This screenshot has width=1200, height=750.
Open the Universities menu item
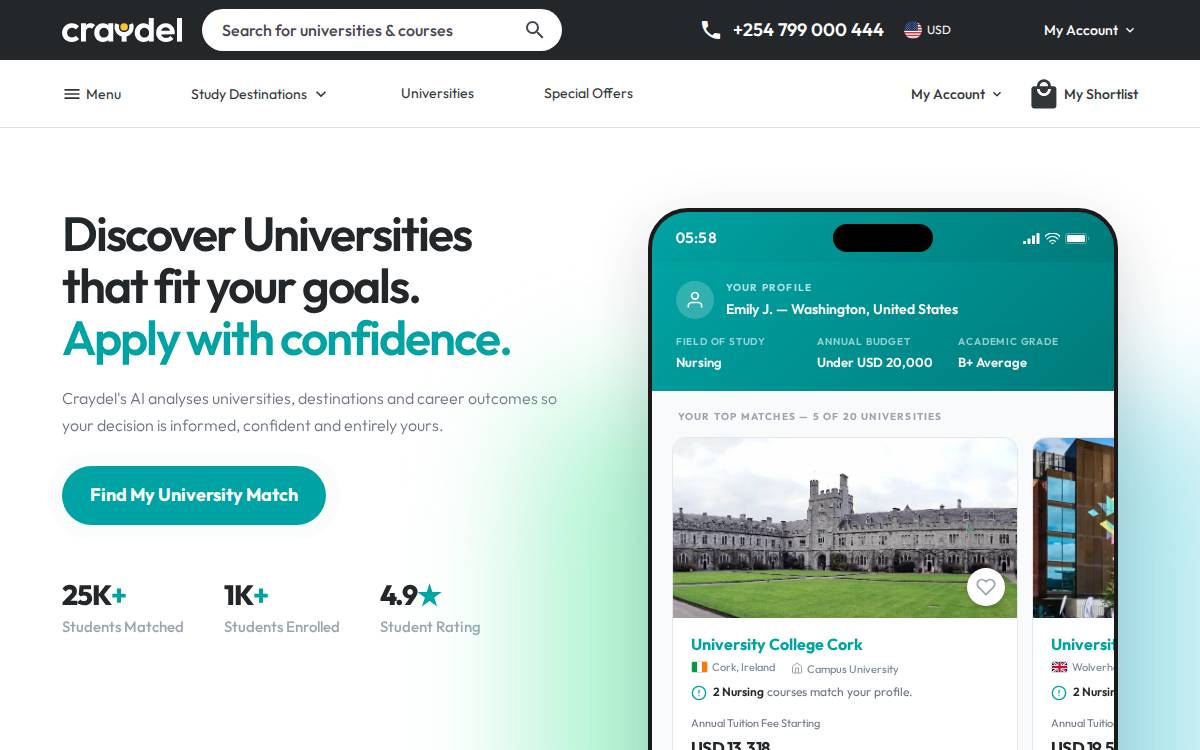[437, 93]
